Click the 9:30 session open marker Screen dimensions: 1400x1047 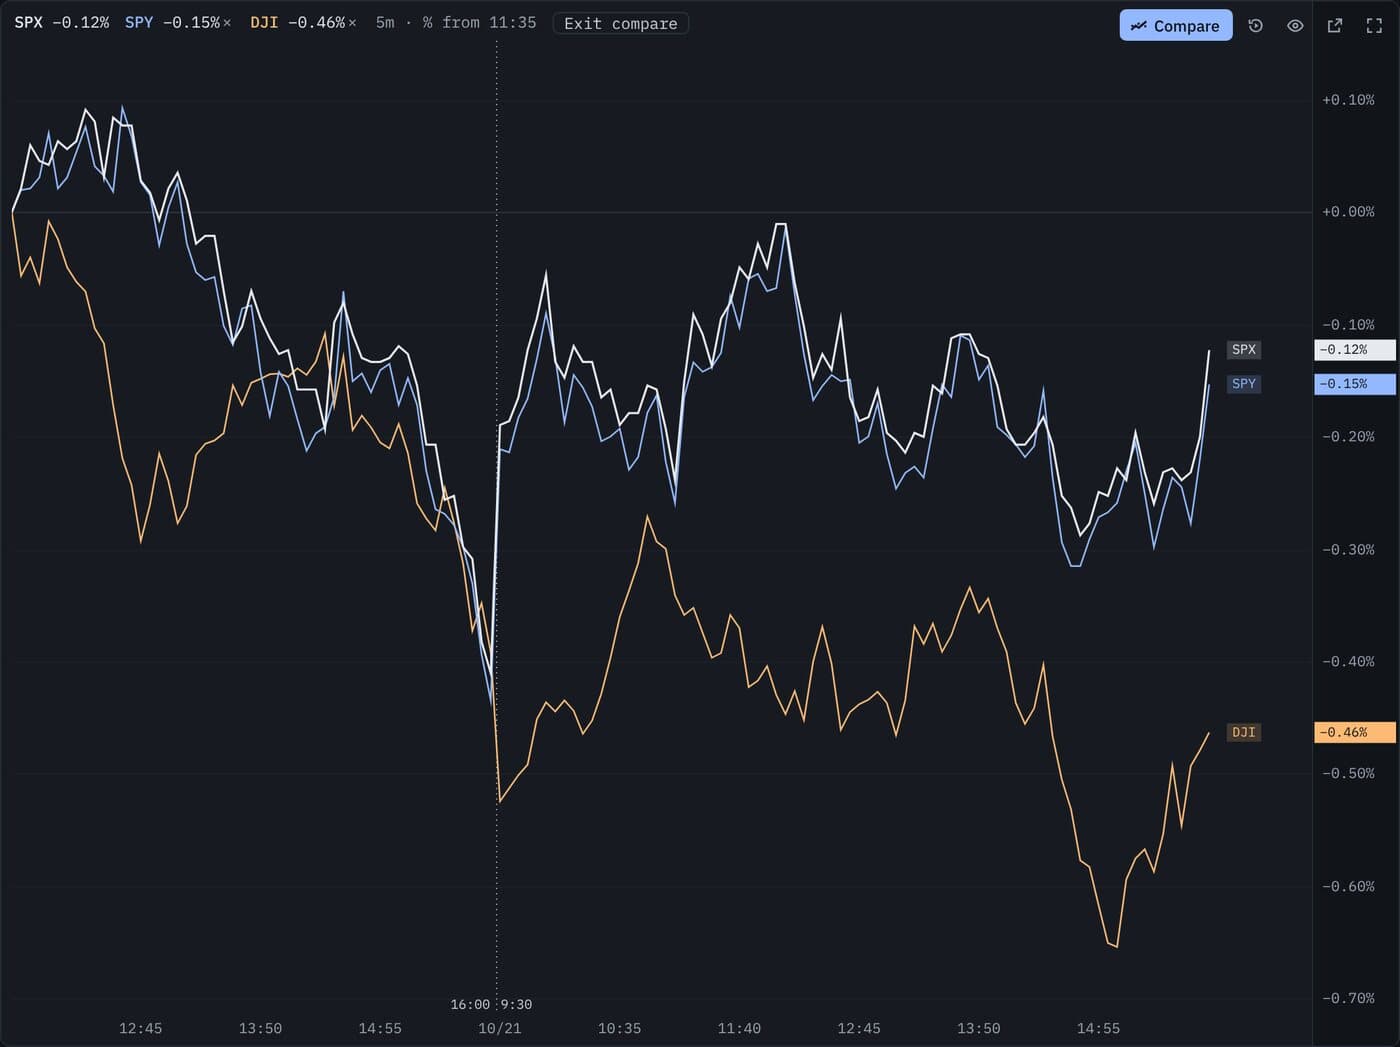coord(516,1004)
